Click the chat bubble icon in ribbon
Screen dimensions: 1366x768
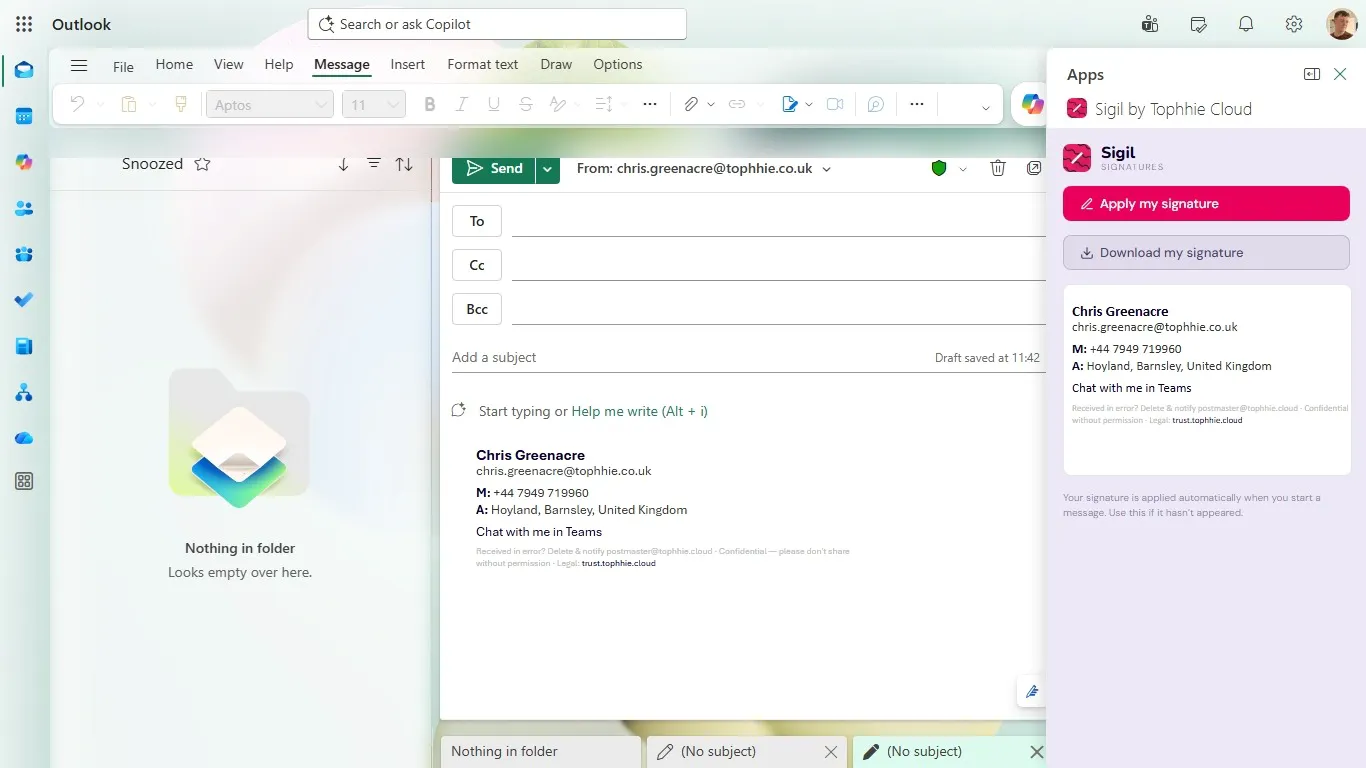[x=876, y=104]
